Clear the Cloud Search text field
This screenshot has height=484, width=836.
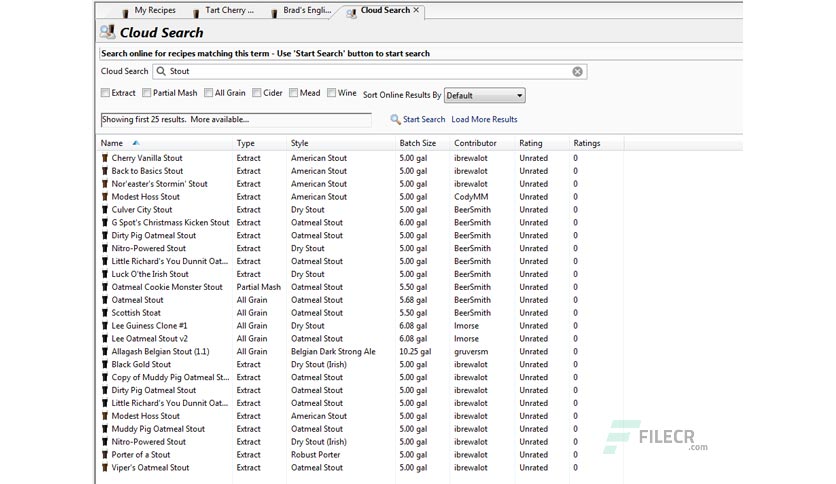click(x=577, y=71)
